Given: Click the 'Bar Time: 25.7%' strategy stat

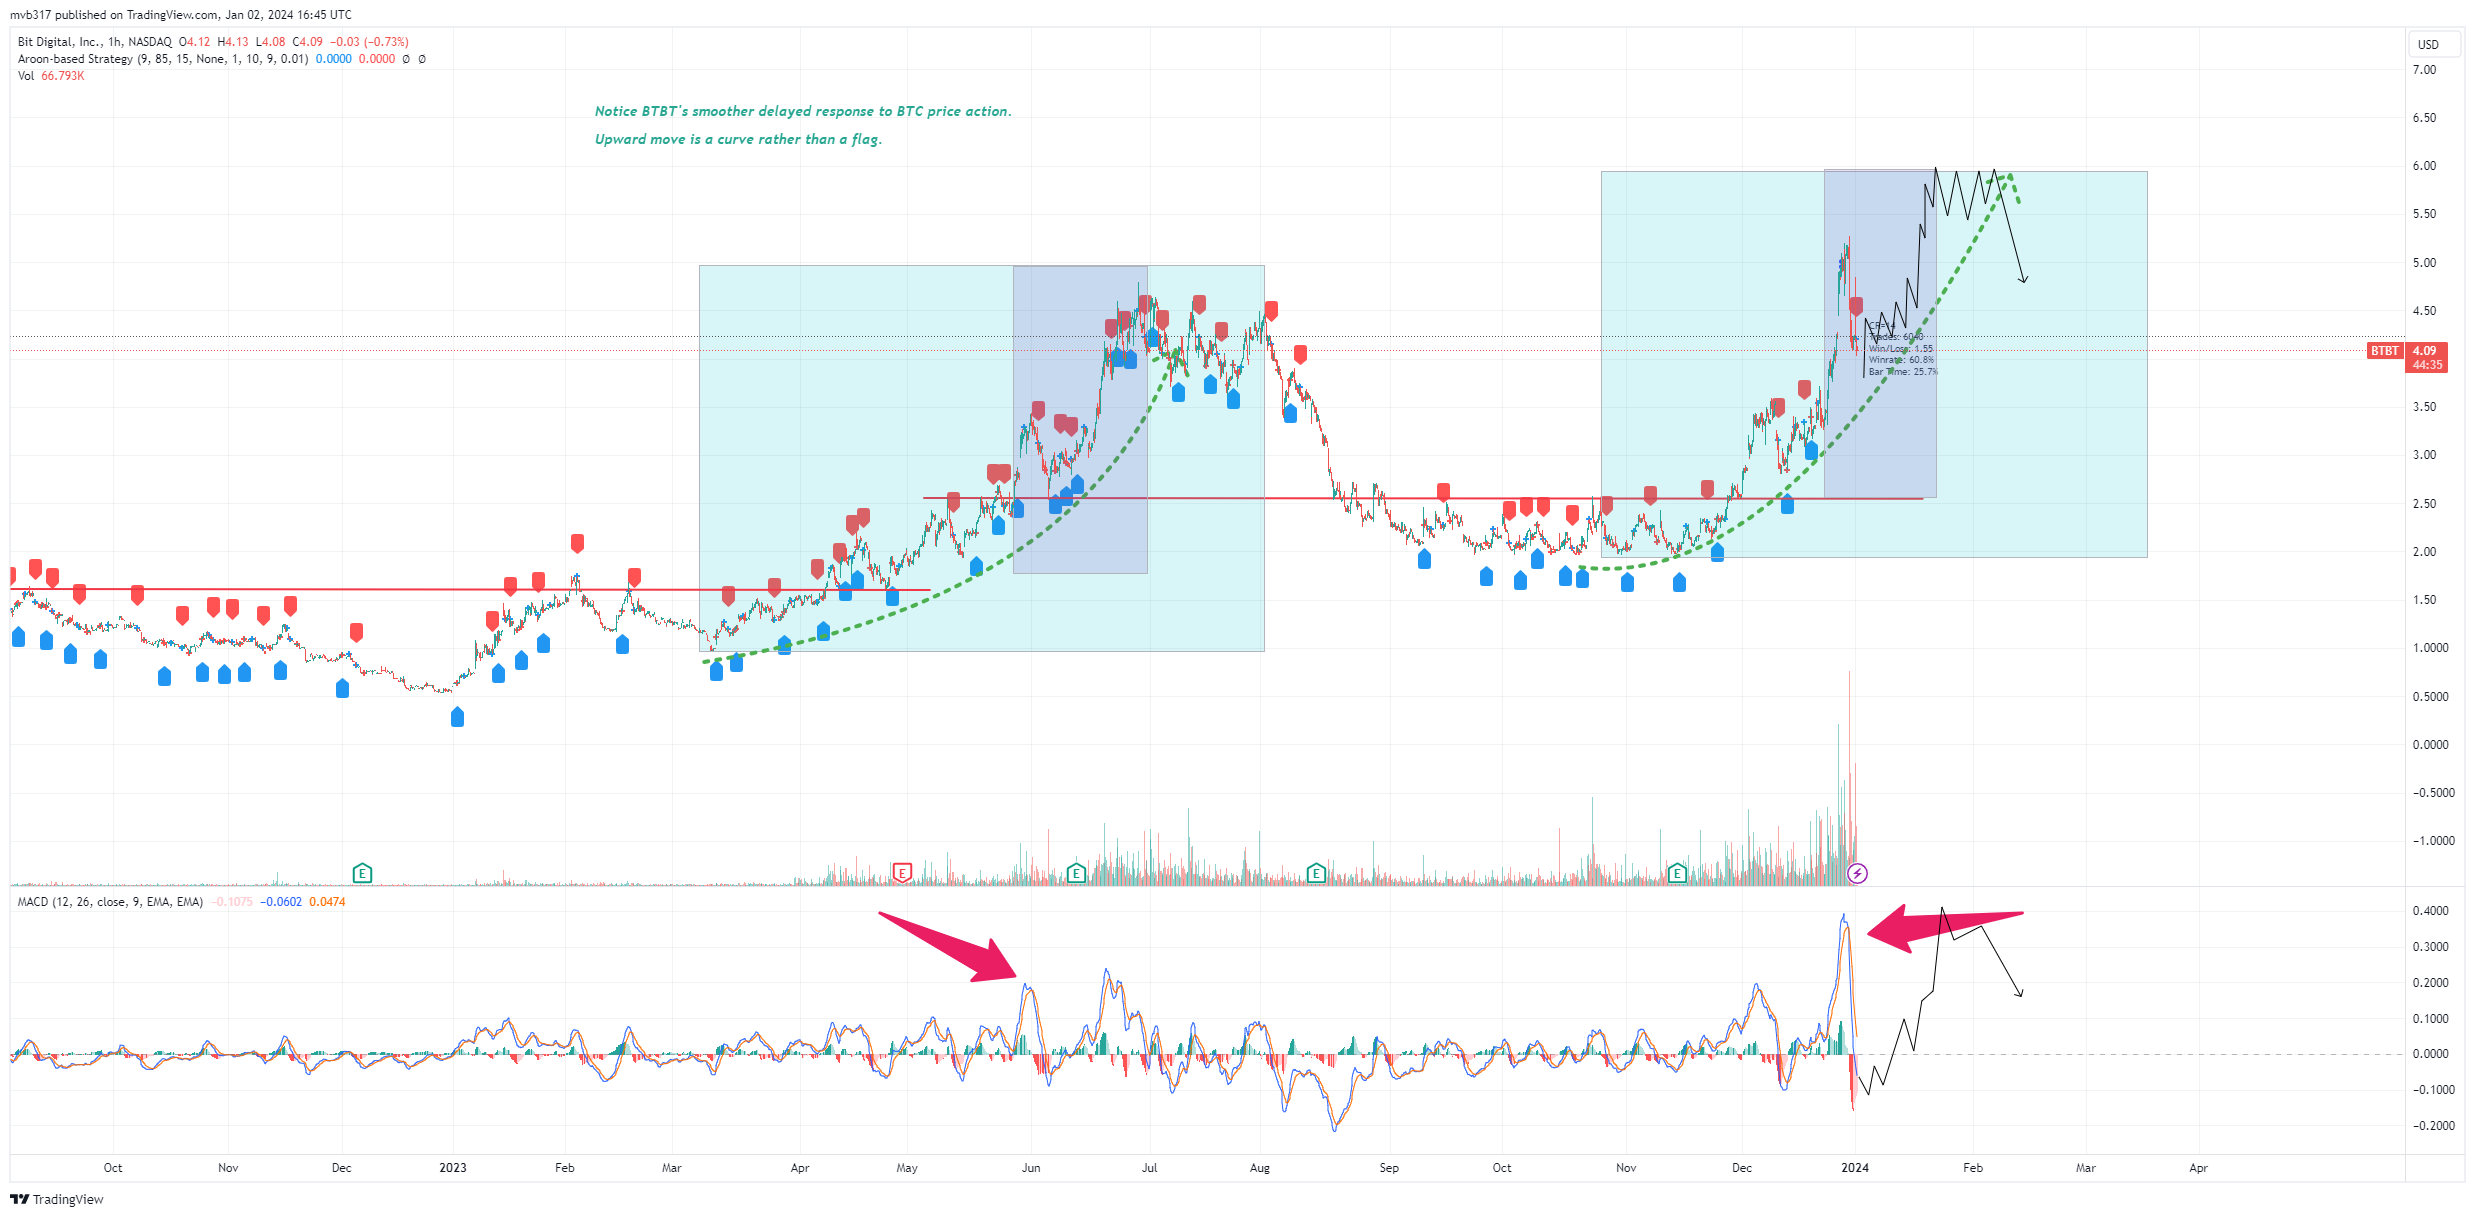Looking at the screenshot, I should click(1903, 372).
